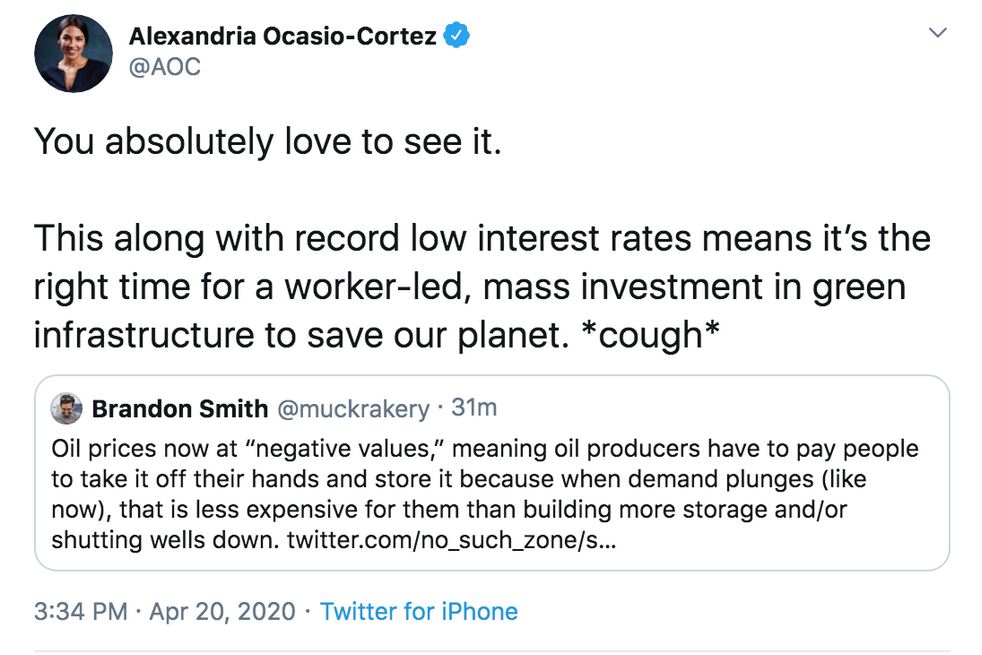982x655 pixels.
Task: Click the blue verified badge icon
Action: point(457,36)
